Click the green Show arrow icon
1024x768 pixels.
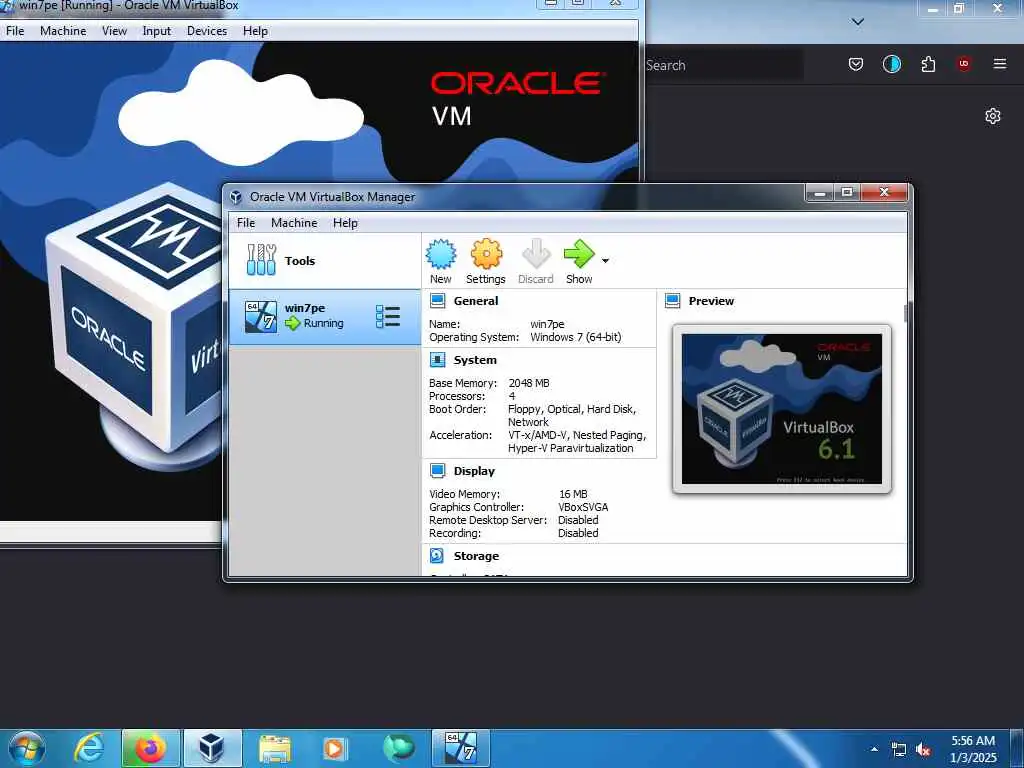(579, 254)
